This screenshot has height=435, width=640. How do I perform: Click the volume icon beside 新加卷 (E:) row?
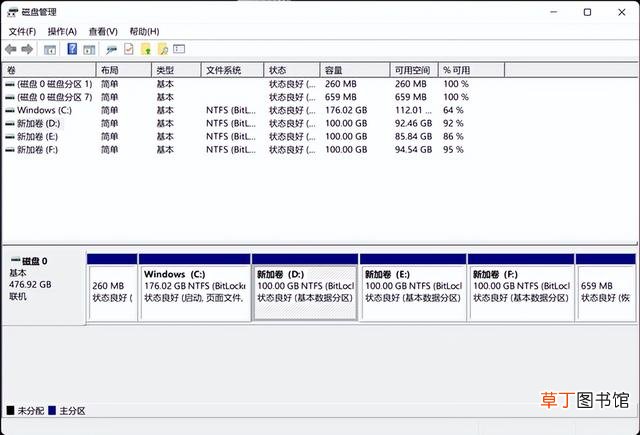(x=10, y=136)
